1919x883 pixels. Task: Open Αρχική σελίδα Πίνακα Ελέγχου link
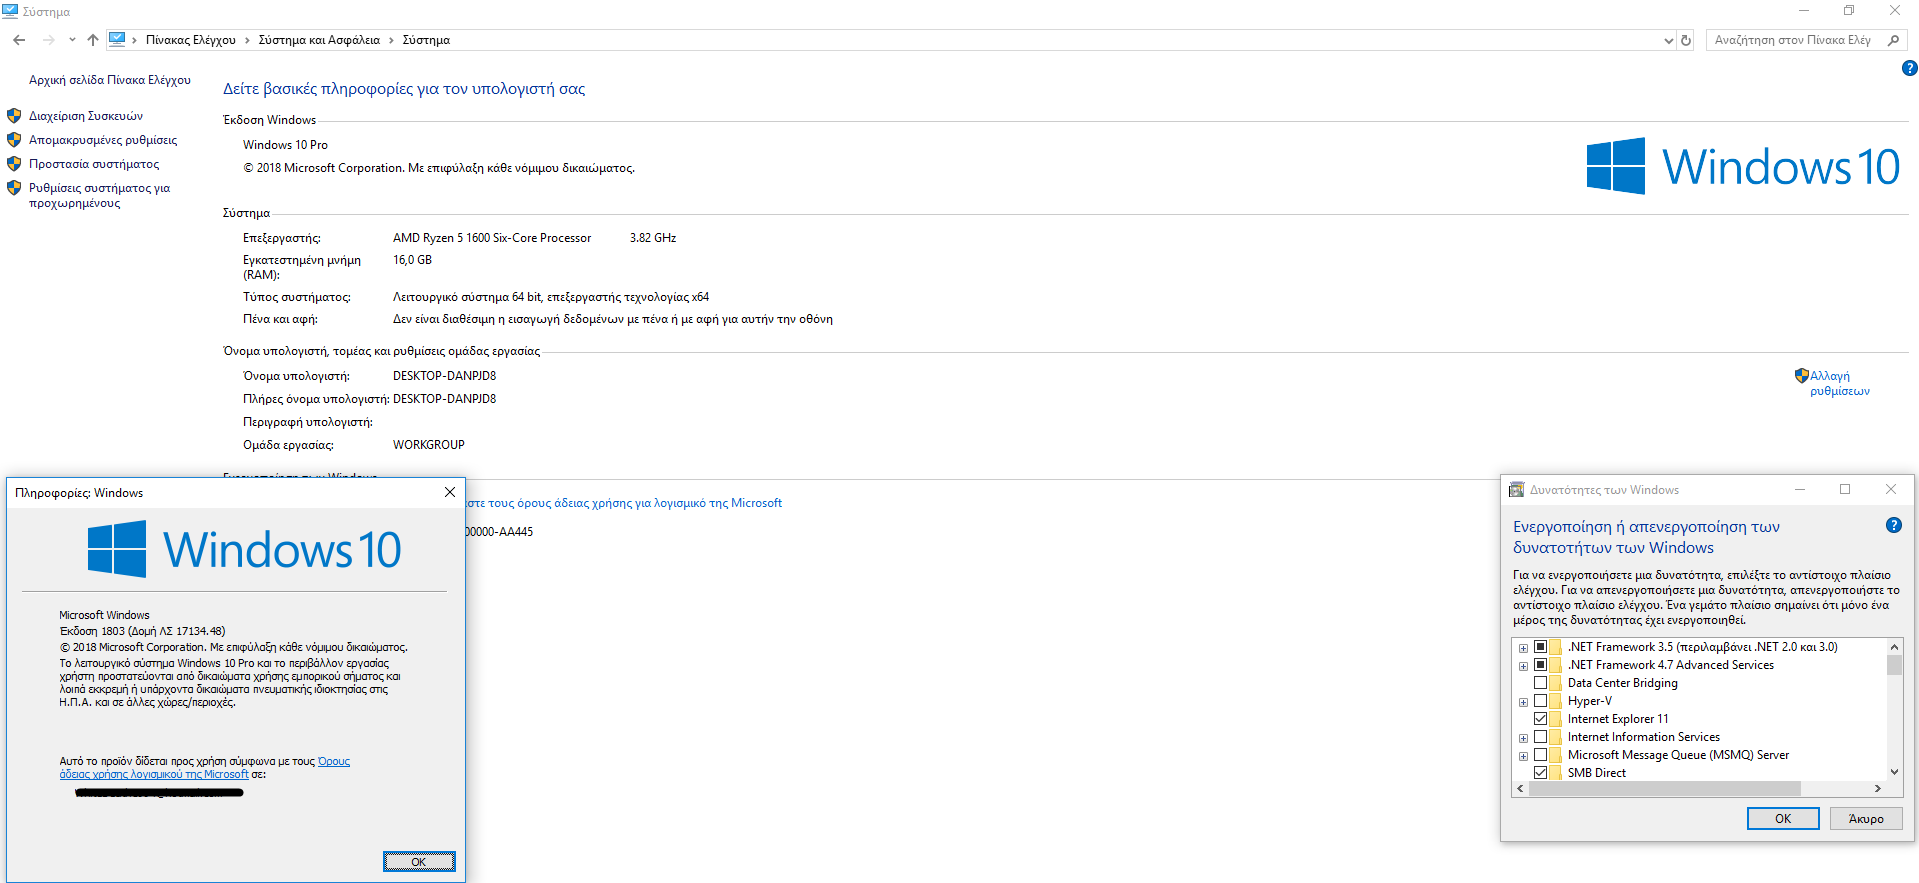(110, 80)
